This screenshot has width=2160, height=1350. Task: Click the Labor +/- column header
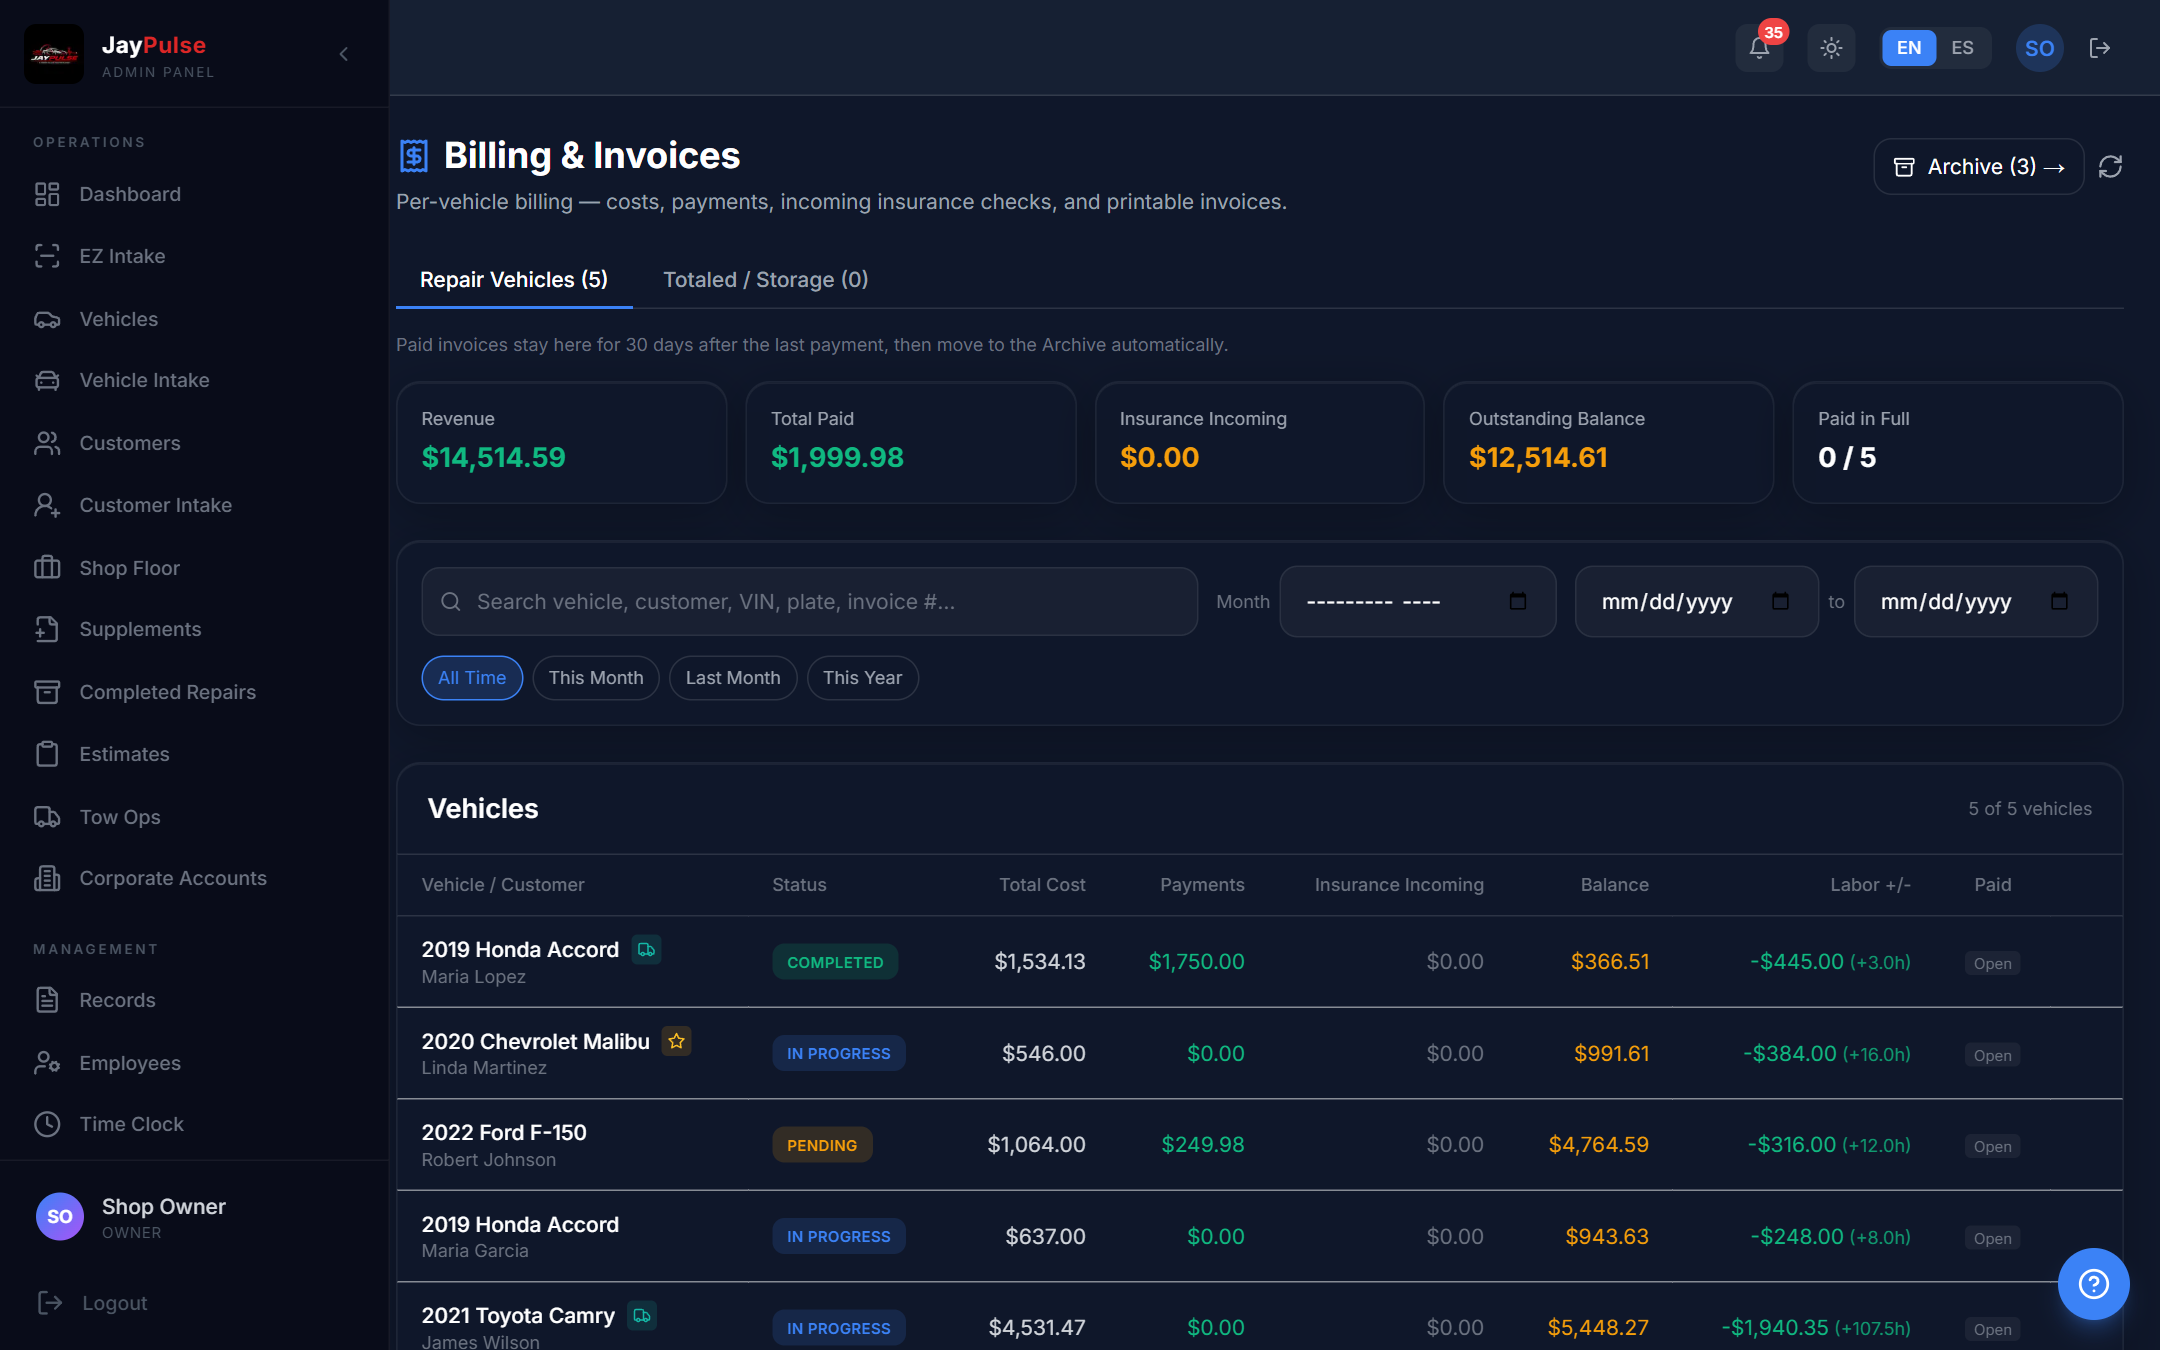[1870, 885]
